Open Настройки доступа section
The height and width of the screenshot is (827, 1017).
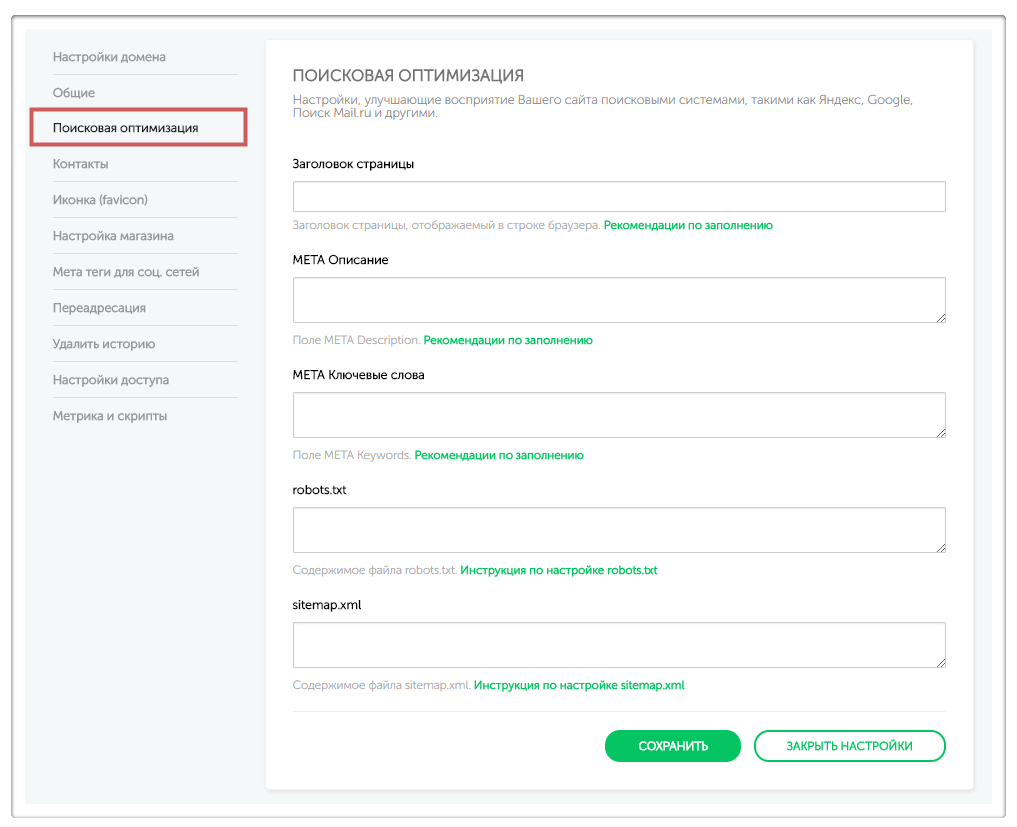point(111,380)
